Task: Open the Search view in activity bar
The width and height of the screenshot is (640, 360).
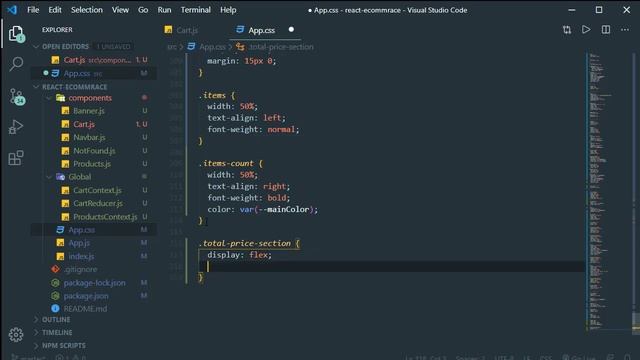Action: tap(16, 64)
